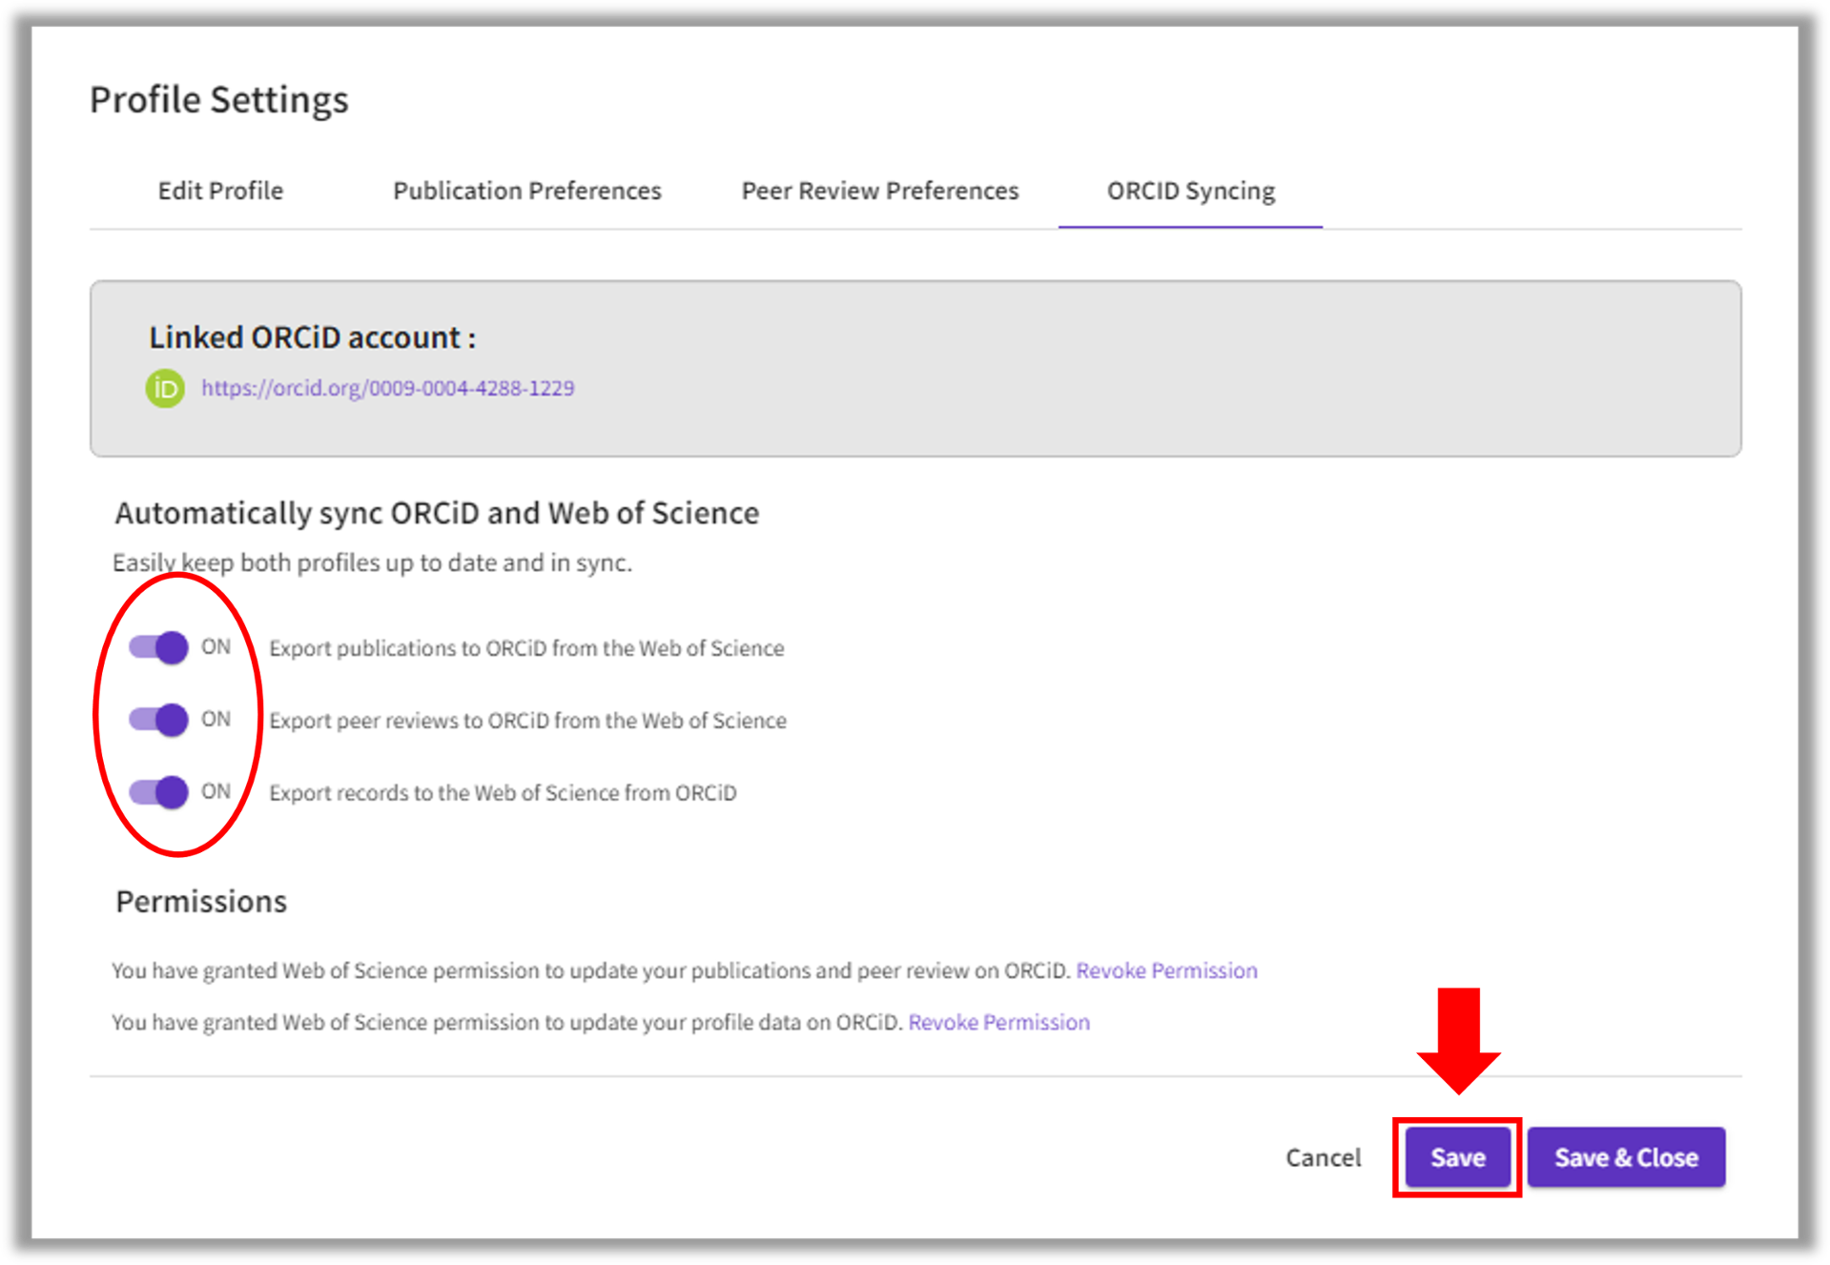This screenshot has width=1830, height=1265.
Task: Go to Peer Review Preferences tab
Action: click(x=880, y=190)
